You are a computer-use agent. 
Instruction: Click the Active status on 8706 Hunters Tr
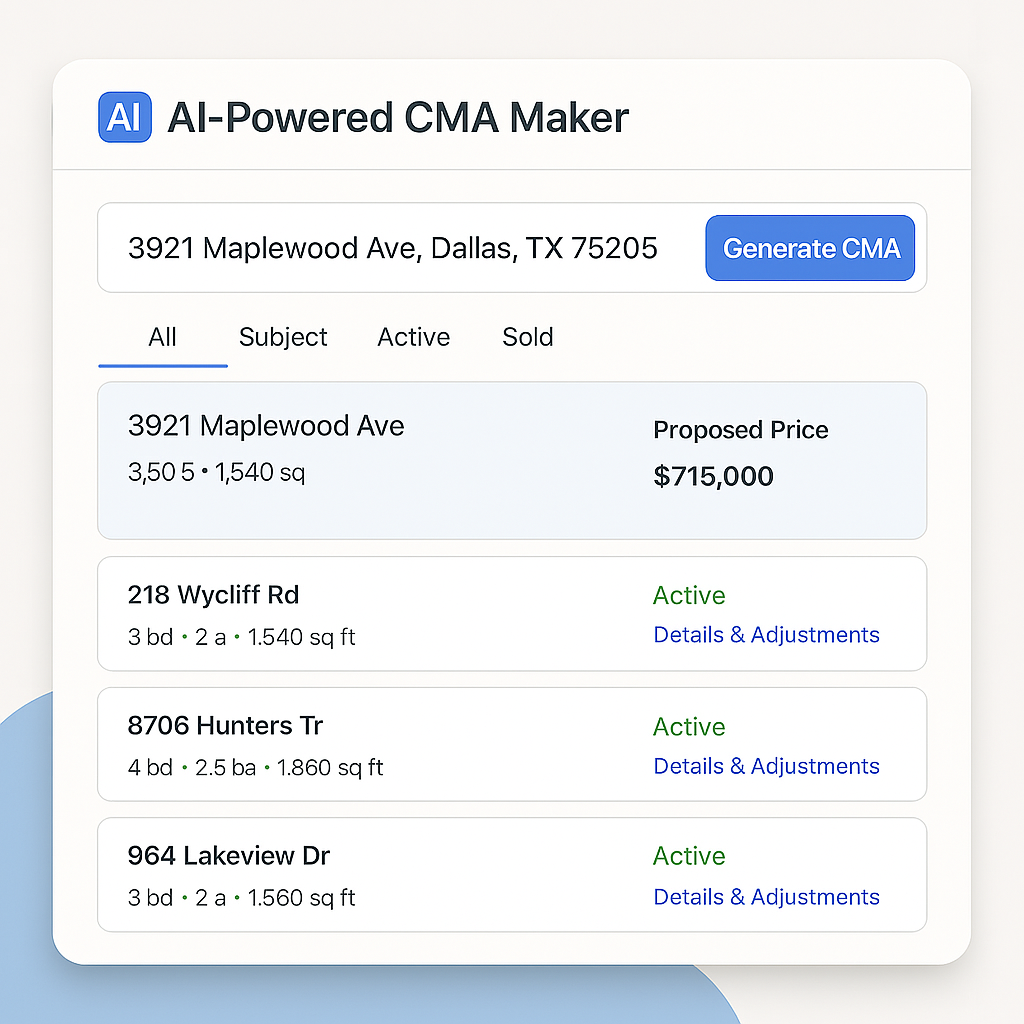pyautogui.click(x=689, y=726)
